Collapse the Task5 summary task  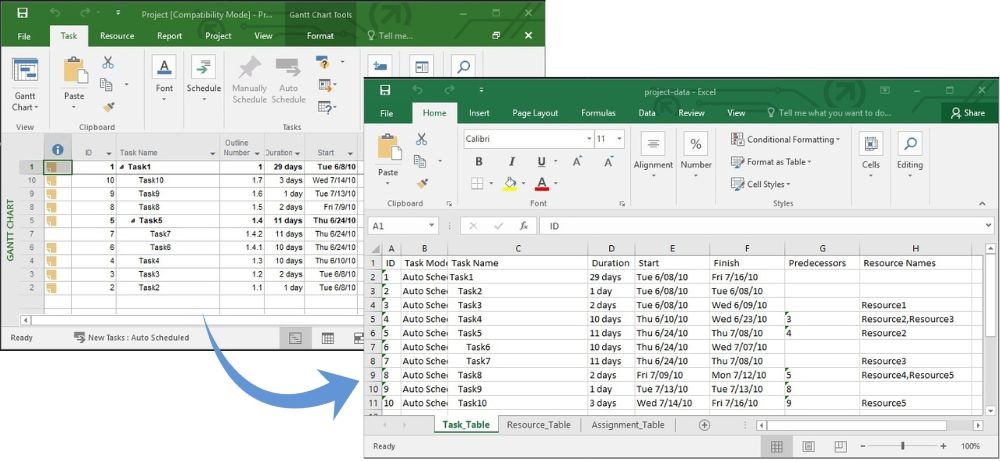click(x=133, y=220)
